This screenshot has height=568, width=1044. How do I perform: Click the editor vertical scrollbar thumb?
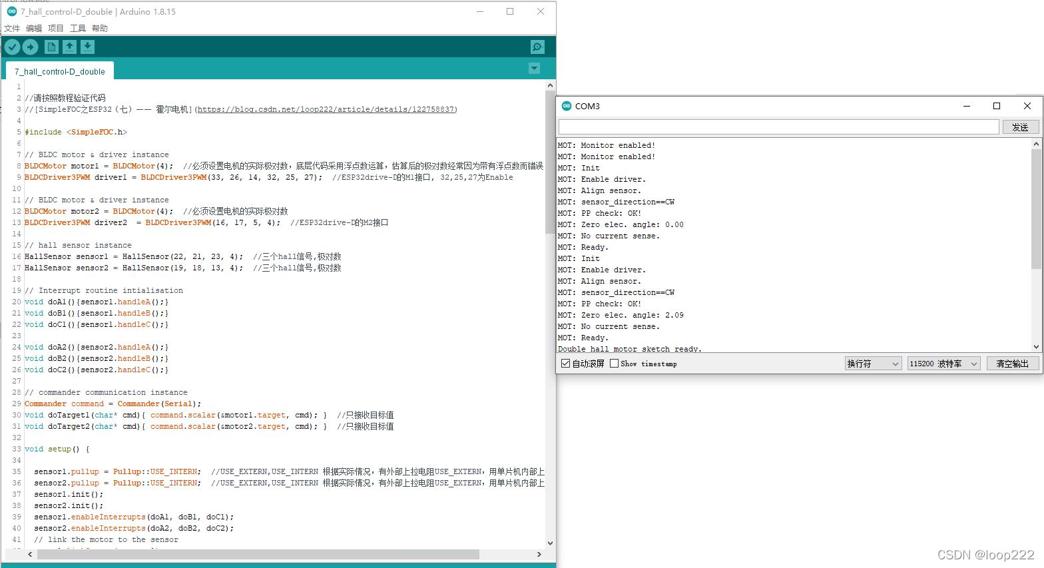click(x=550, y=164)
